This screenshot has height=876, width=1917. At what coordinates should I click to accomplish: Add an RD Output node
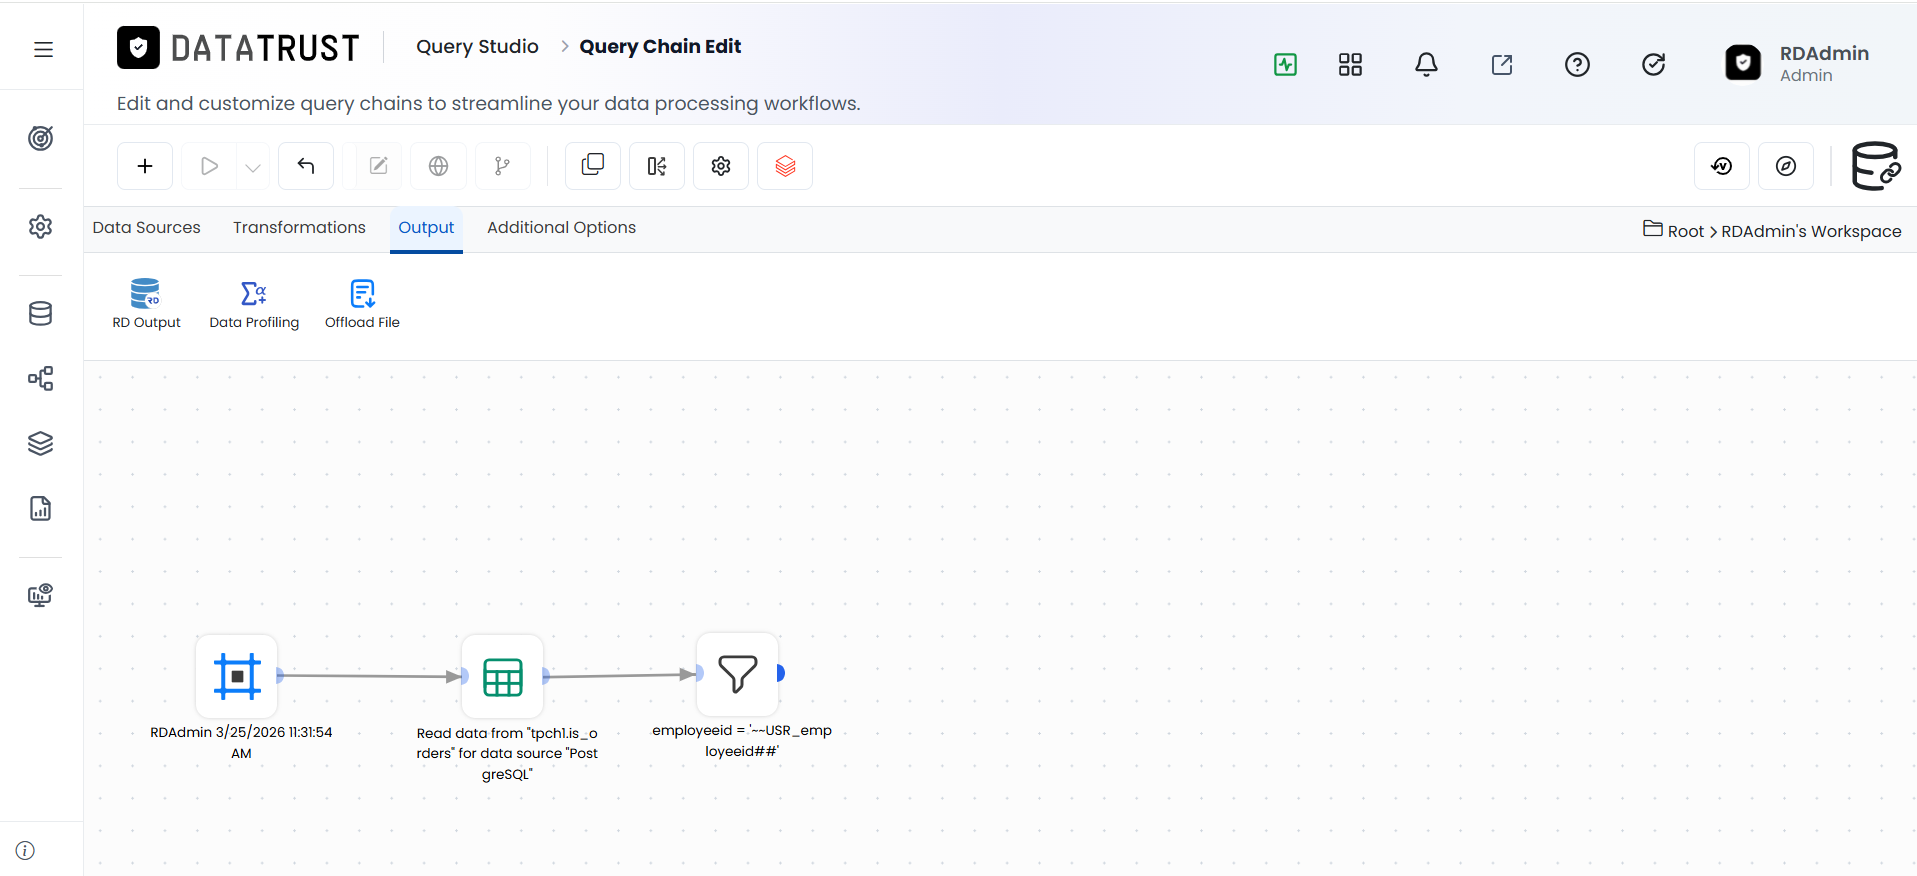146,304
